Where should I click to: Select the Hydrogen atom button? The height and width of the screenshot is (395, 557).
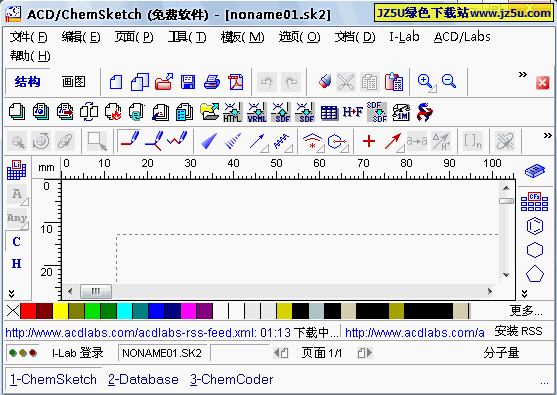[16, 264]
